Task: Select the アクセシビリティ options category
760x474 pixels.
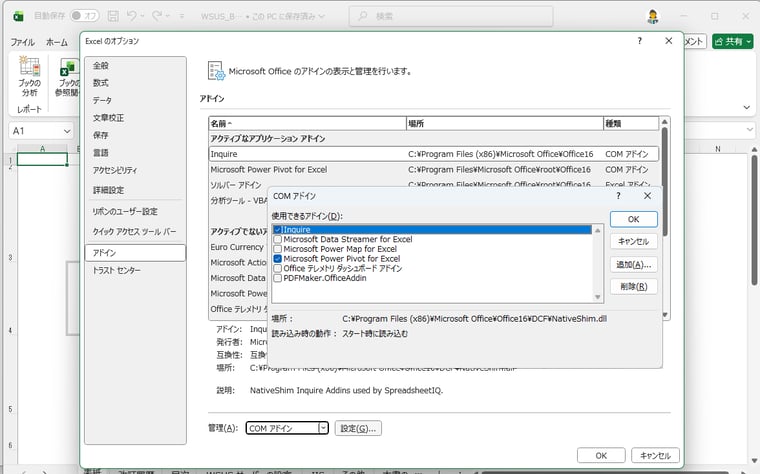Action: coord(135,170)
